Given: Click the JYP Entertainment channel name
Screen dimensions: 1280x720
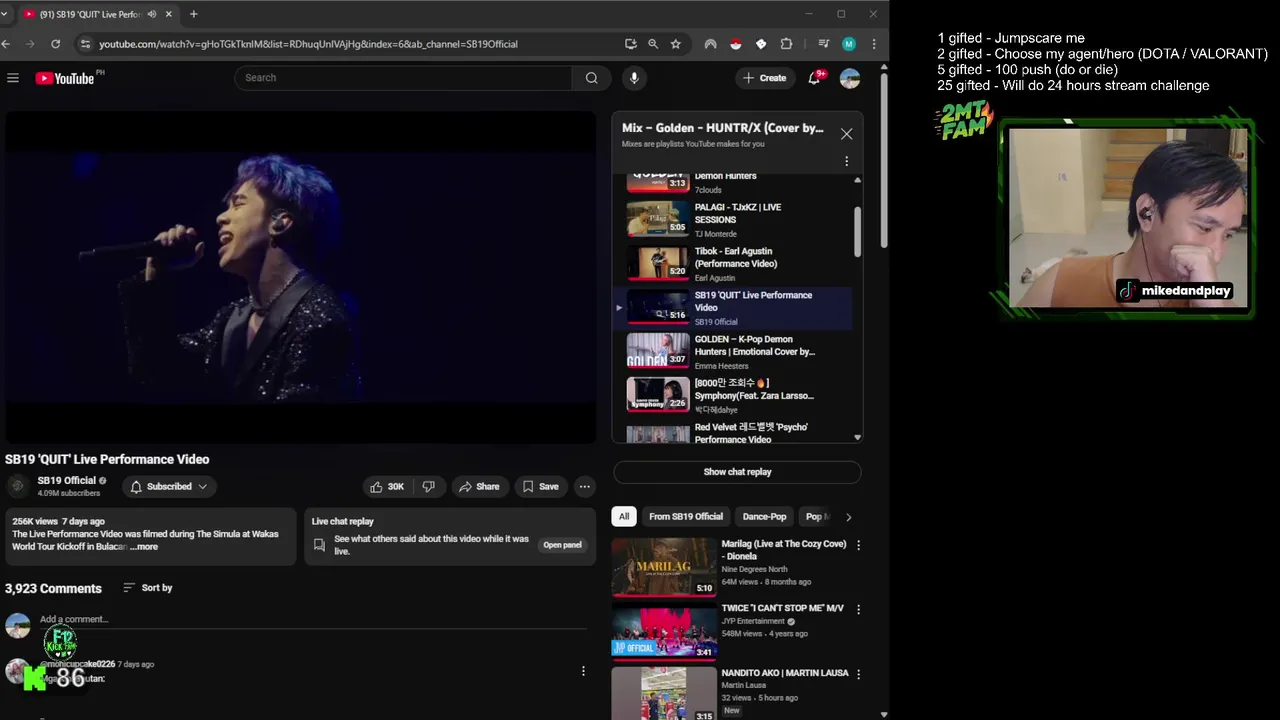Looking at the screenshot, I should (753, 621).
